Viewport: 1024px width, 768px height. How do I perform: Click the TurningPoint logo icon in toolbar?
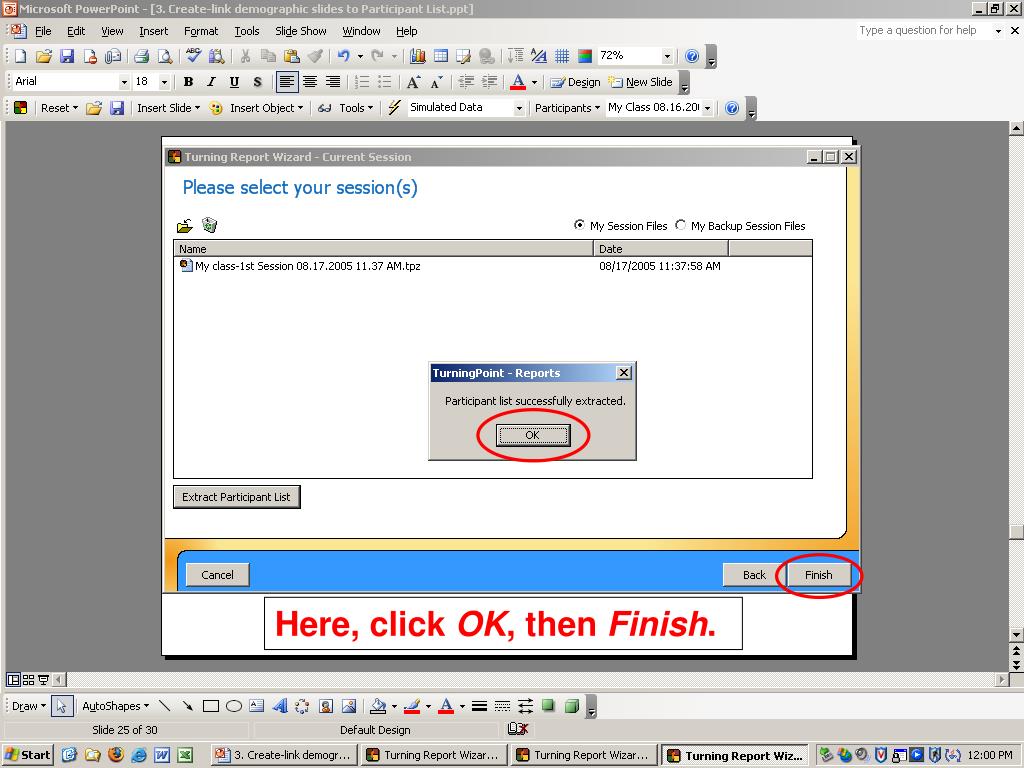[x=20, y=108]
